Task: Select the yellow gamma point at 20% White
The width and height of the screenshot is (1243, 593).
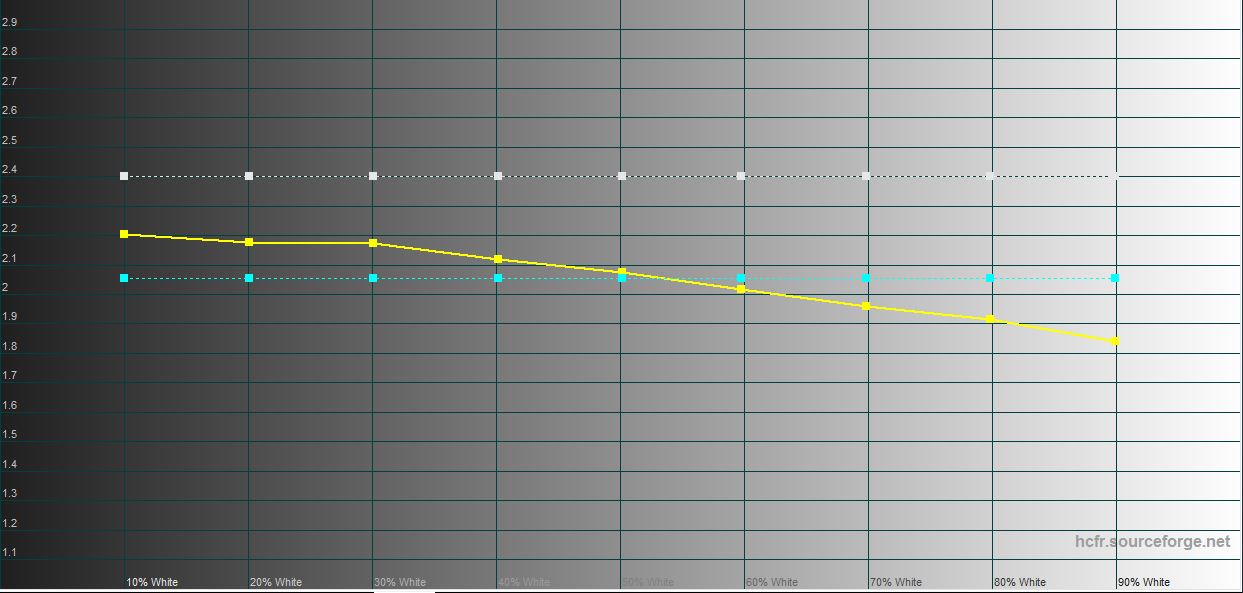Action: click(x=249, y=242)
